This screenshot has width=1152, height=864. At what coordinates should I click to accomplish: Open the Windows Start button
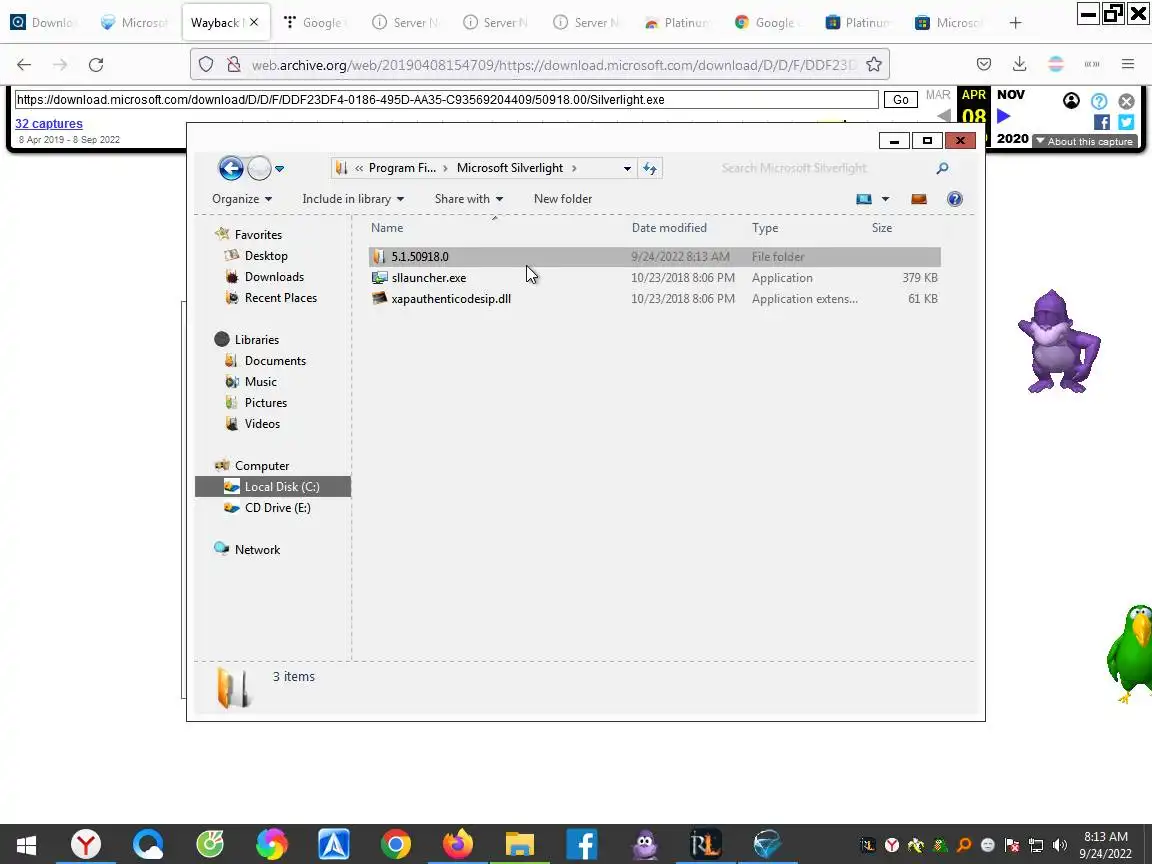pyautogui.click(x=26, y=845)
